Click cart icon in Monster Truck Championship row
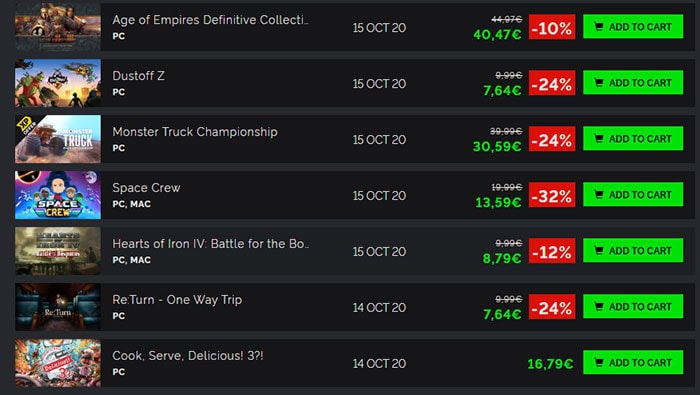The image size is (700, 395). click(599, 139)
